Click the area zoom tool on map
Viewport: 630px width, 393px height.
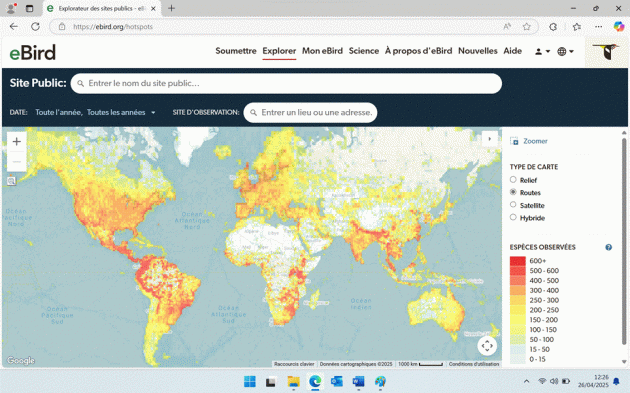point(11,181)
